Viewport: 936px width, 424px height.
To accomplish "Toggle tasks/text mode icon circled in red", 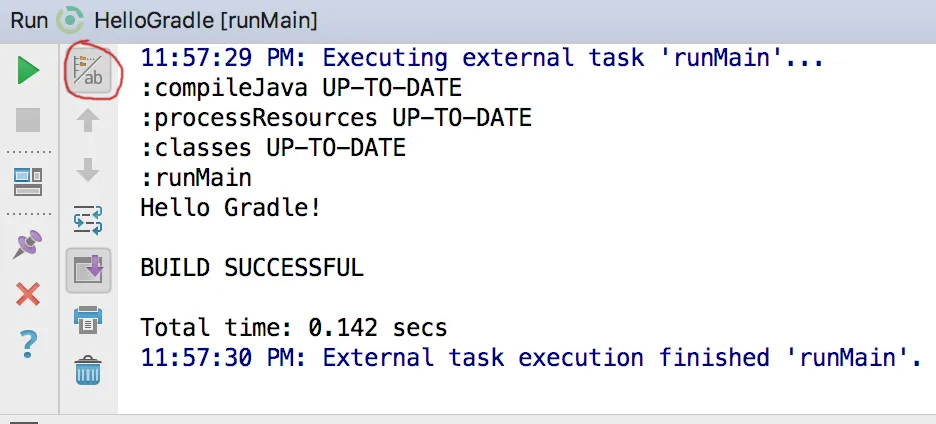I will click(x=88, y=71).
